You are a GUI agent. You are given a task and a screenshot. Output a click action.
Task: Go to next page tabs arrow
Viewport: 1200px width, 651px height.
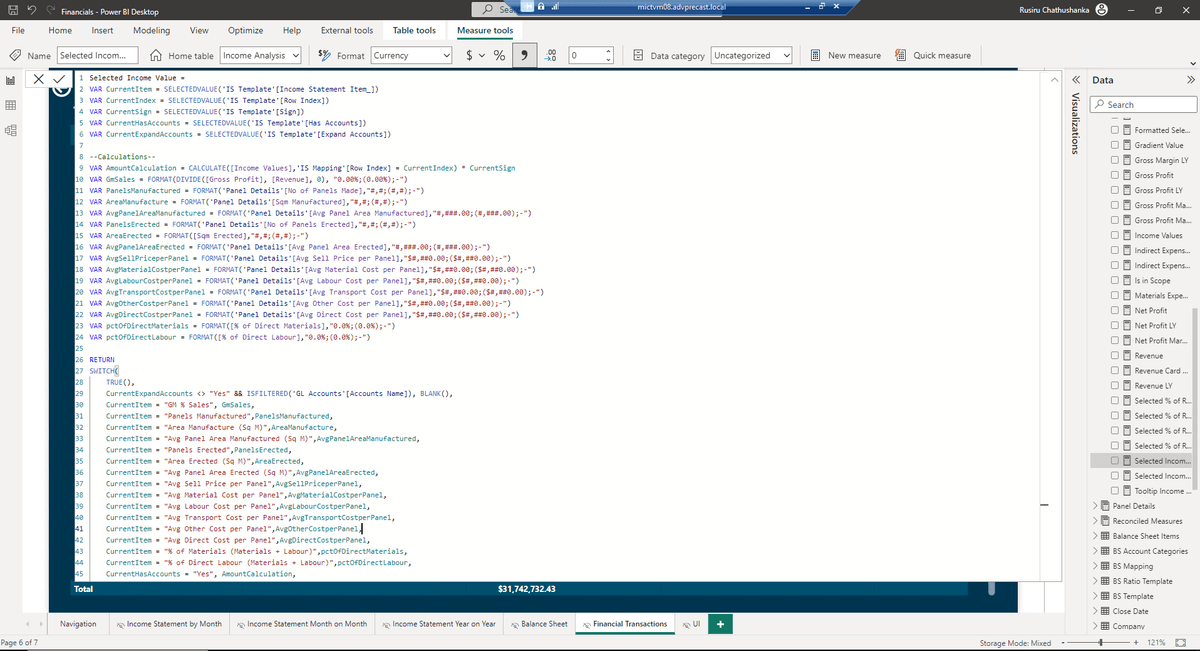tap(42, 624)
